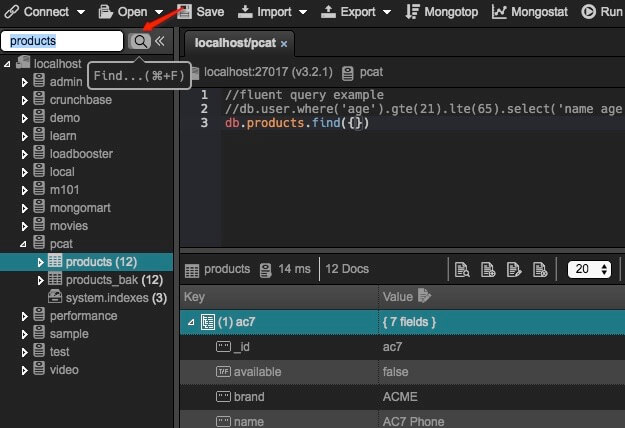Viewport: 625px width, 428px height.
Task: Click the Value column edit icon
Action: [x=424, y=296]
